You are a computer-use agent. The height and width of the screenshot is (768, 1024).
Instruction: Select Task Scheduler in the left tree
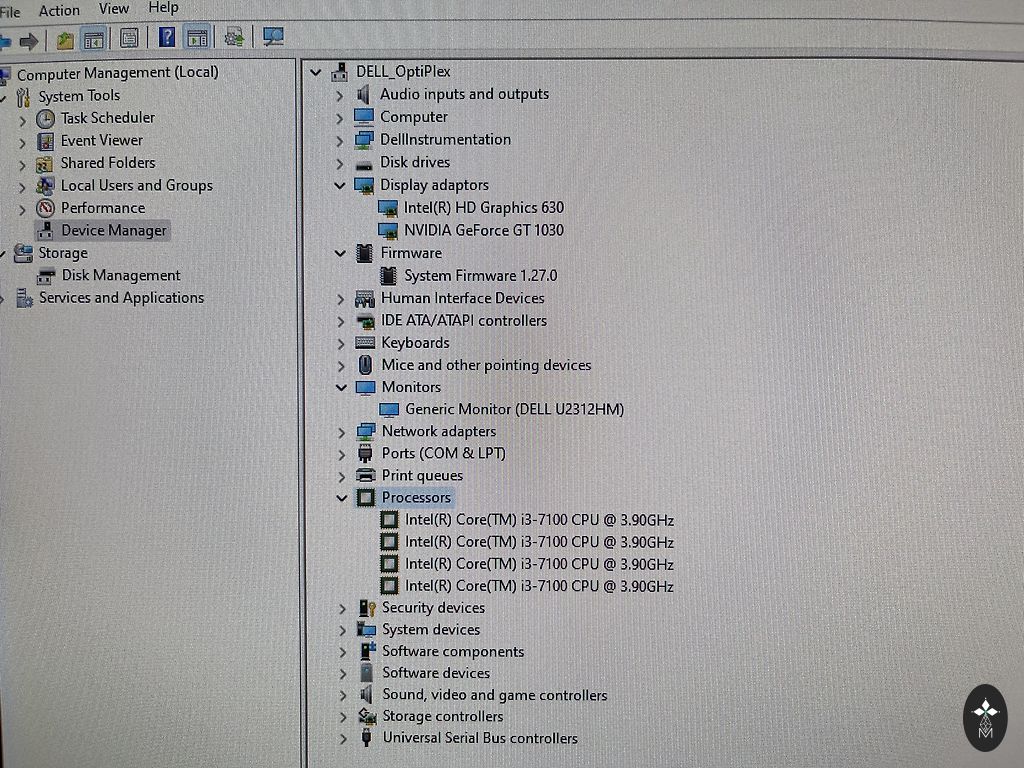(x=108, y=118)
